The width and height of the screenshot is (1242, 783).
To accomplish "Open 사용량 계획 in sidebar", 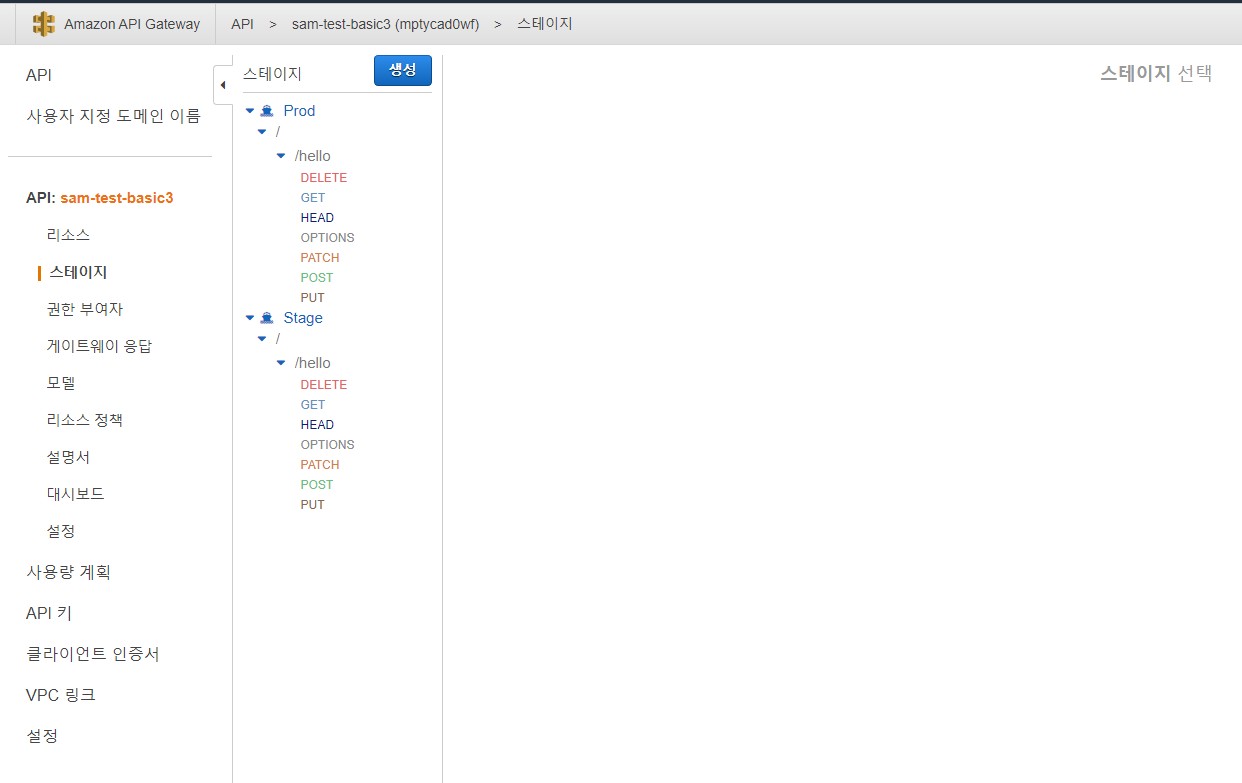I will [68, 572].
